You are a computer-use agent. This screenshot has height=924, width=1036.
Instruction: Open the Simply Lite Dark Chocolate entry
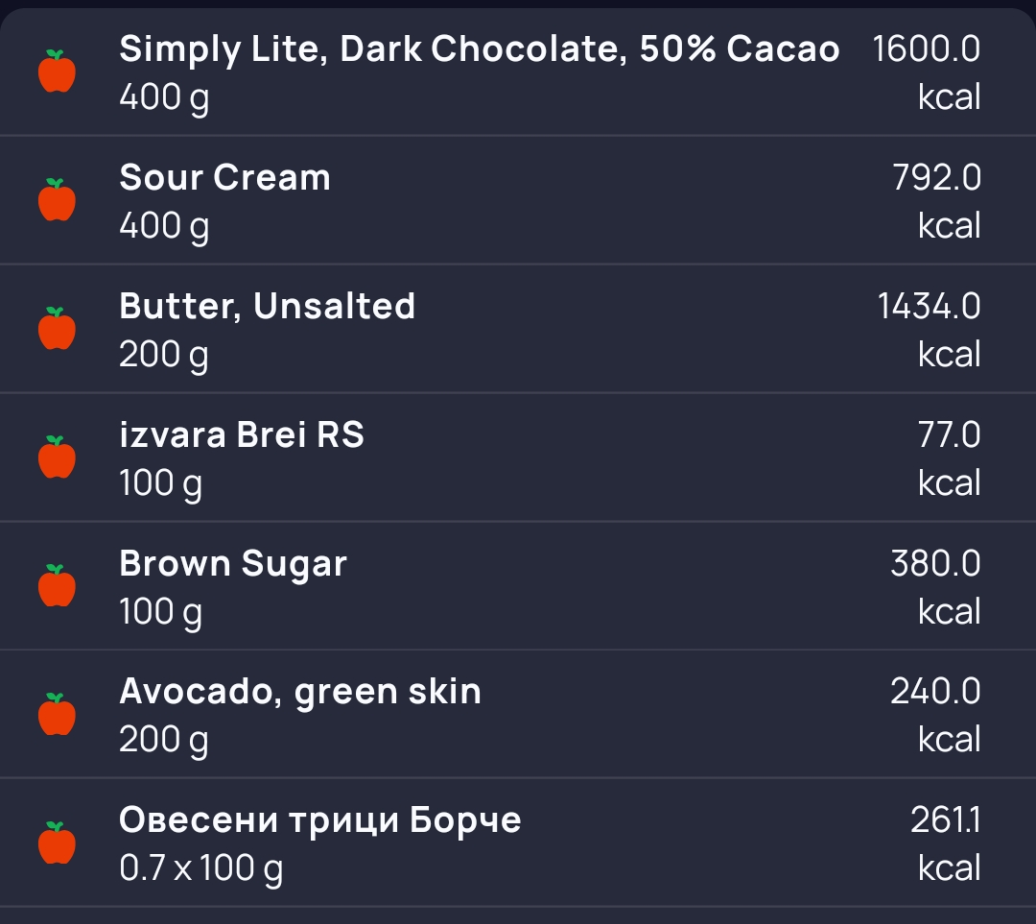tap(479, 49)
